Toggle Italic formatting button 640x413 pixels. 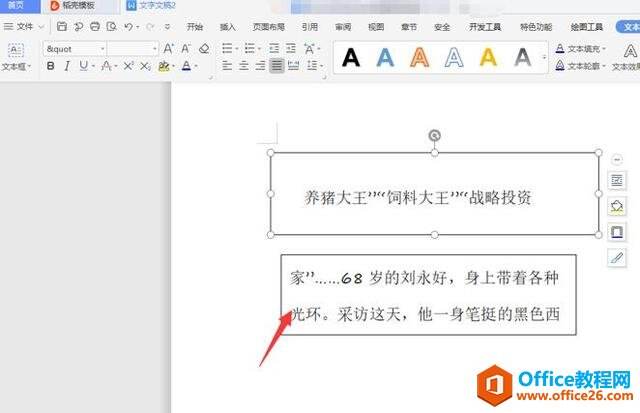pyautogui.click(x=67, y=66)
